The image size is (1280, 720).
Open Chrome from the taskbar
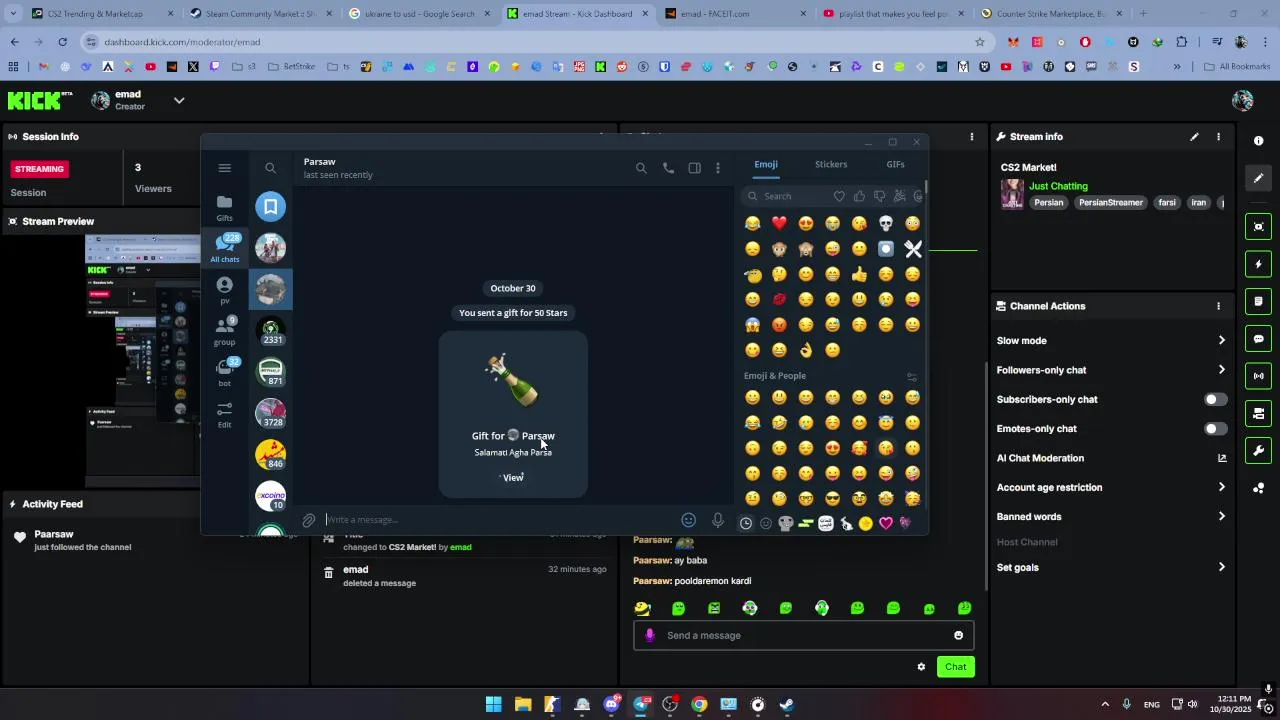coord(699,705)
